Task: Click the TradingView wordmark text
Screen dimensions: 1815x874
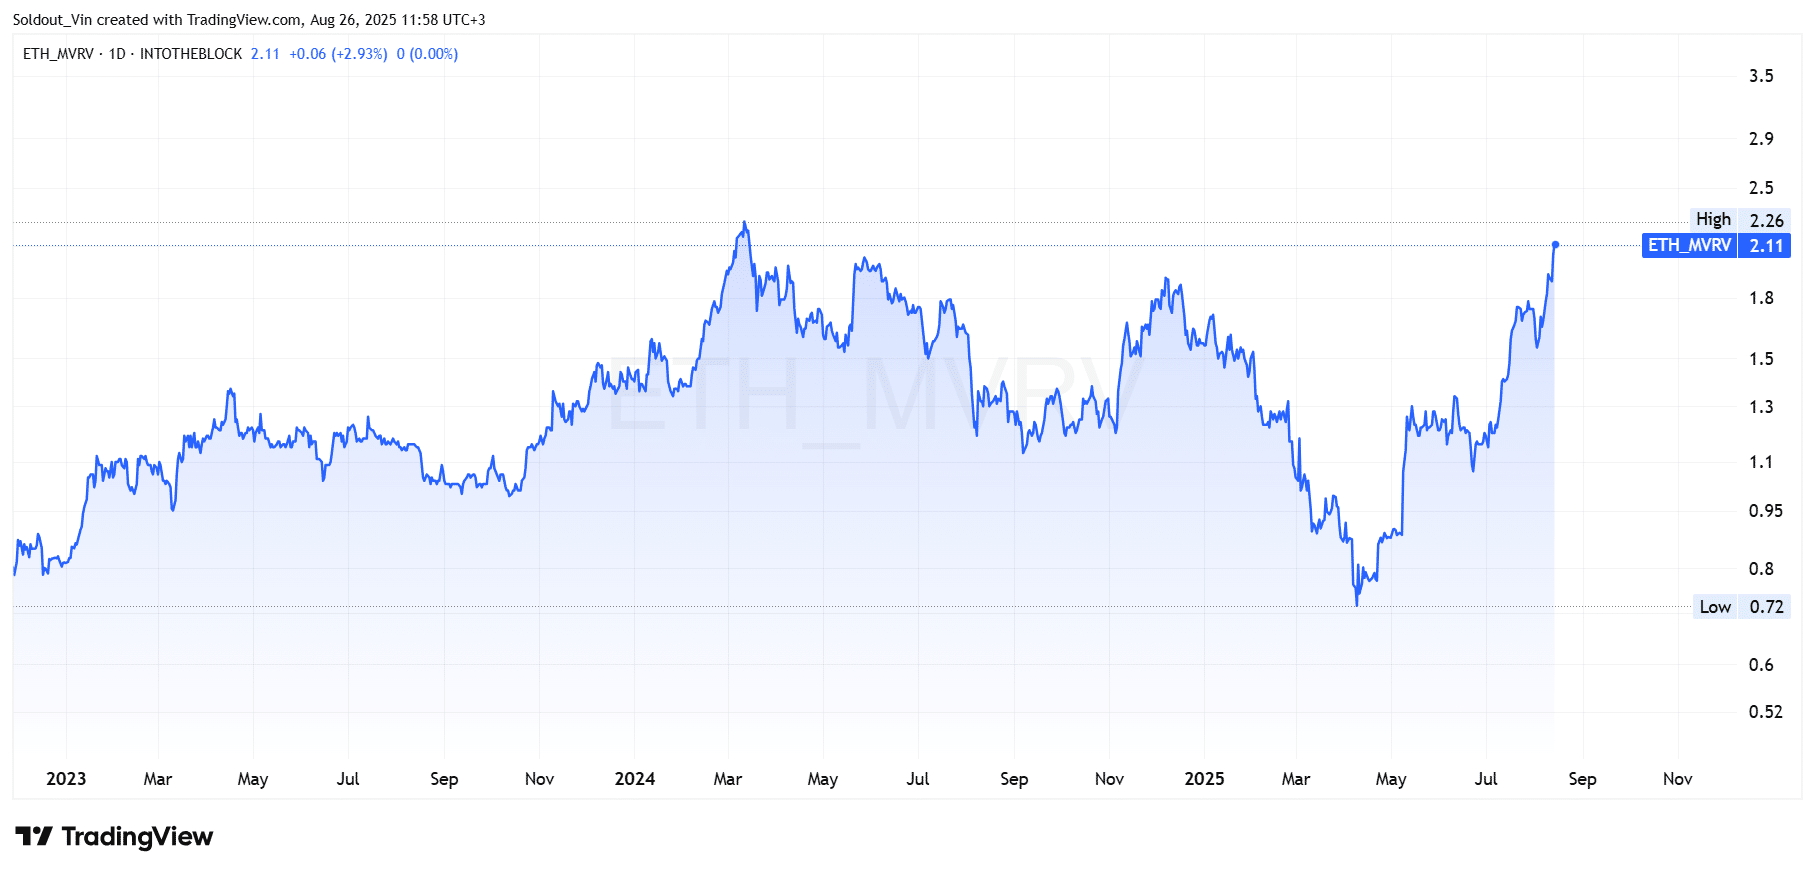Action: (137, 836)
